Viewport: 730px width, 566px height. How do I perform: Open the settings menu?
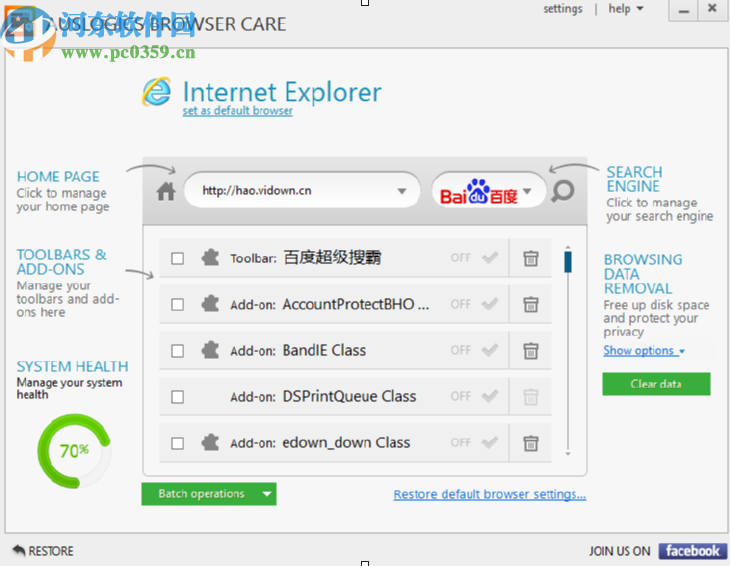pyautogui.click(x=562, y=8)
